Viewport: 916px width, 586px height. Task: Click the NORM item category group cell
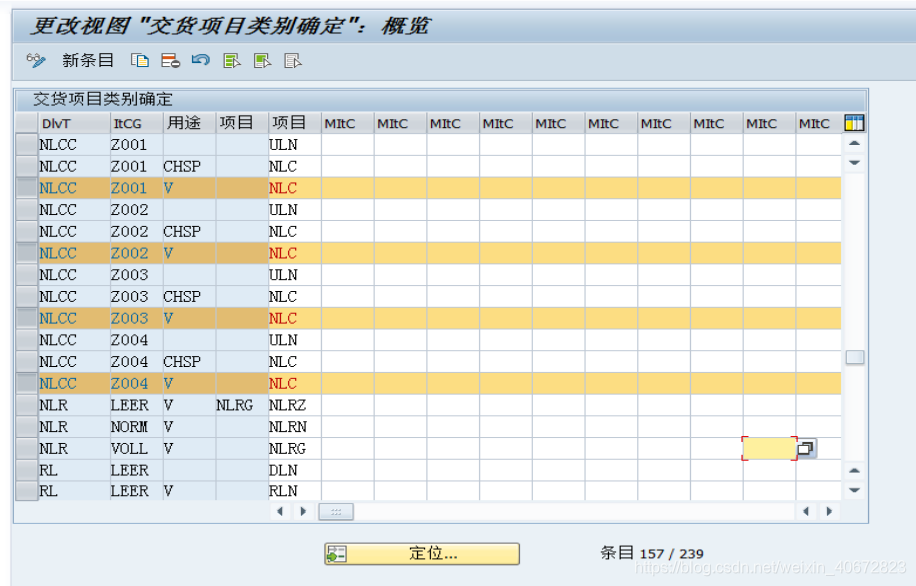tap(136, 427)
